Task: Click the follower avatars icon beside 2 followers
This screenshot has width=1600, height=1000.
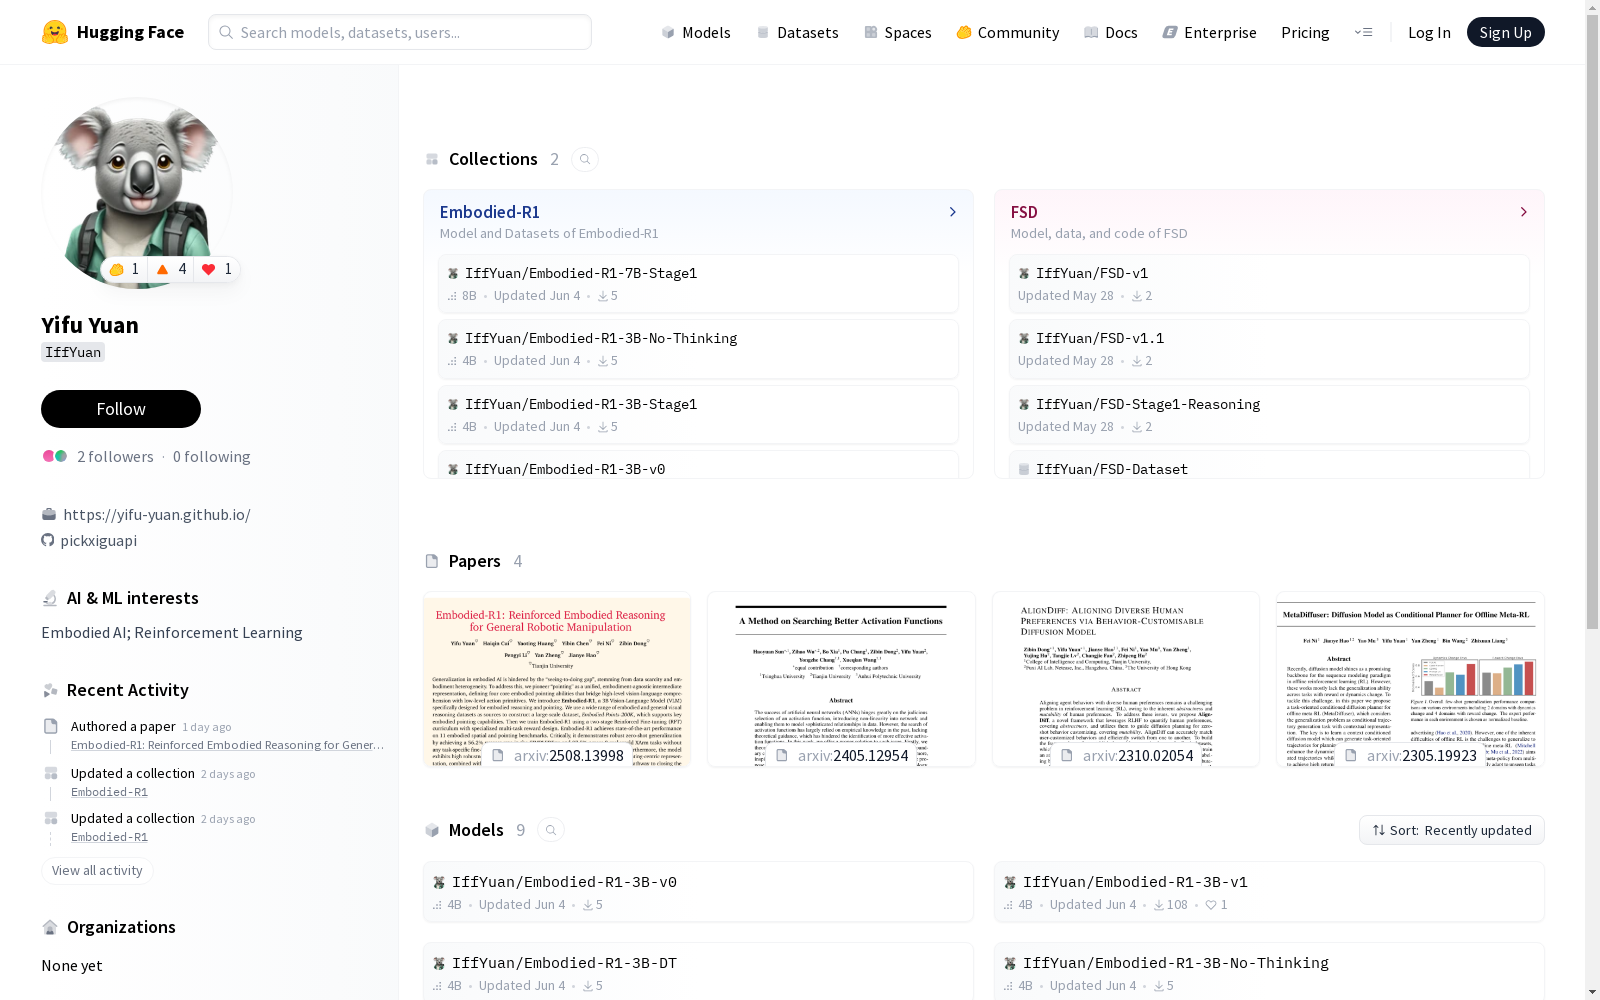Action: pyautogui.click(x=55, y=456)
